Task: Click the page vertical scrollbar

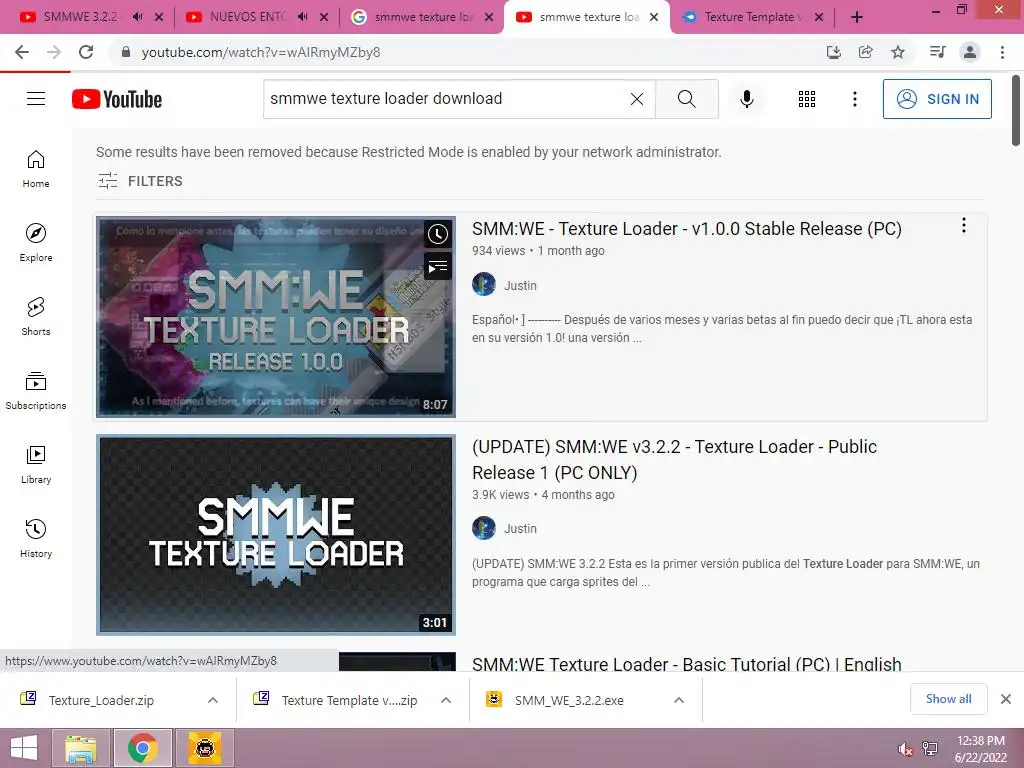Action: [x=1016, y=111]
